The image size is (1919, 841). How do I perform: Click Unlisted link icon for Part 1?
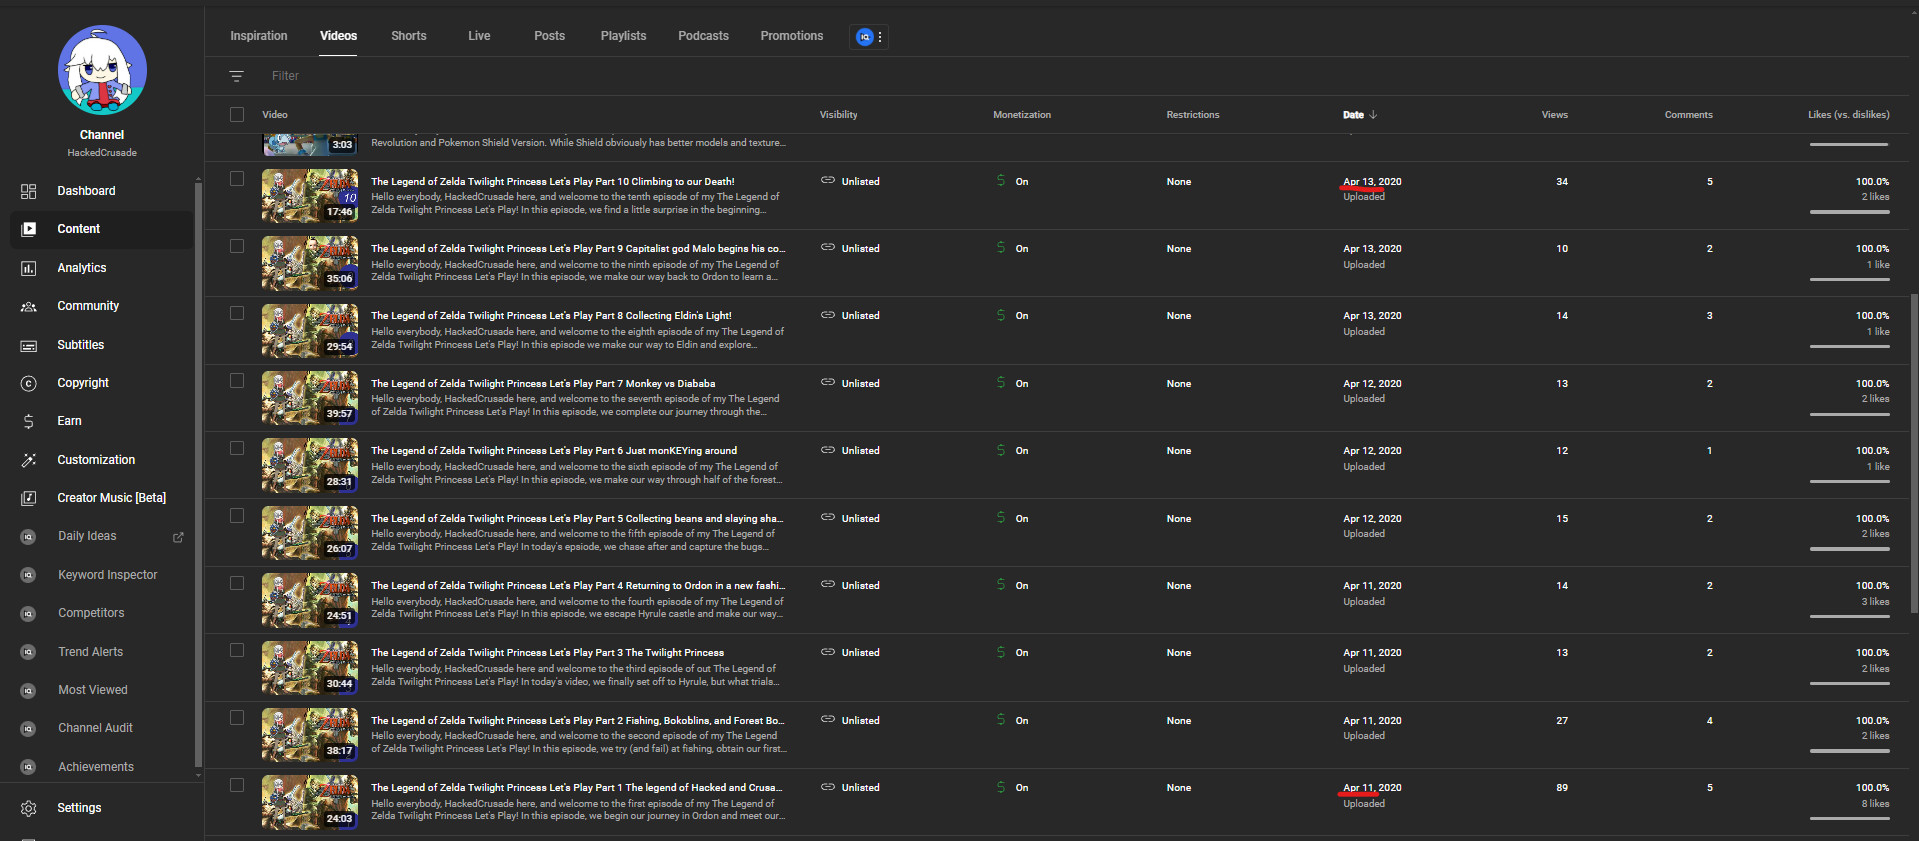tap(828, 787)
